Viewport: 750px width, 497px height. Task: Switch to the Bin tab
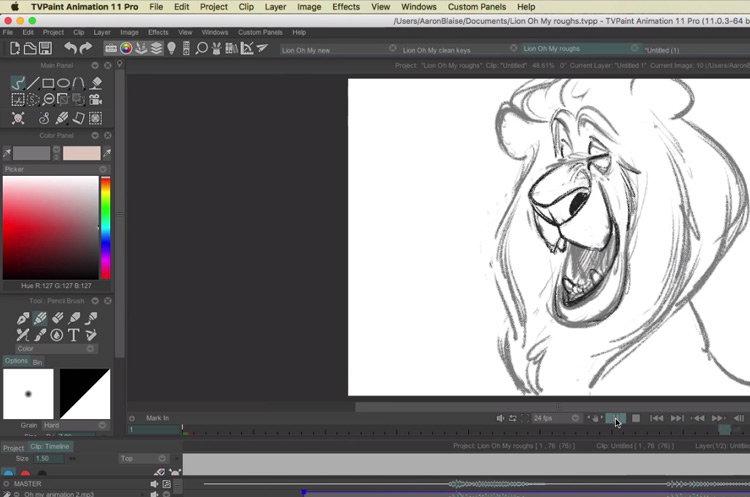point(37,362)
